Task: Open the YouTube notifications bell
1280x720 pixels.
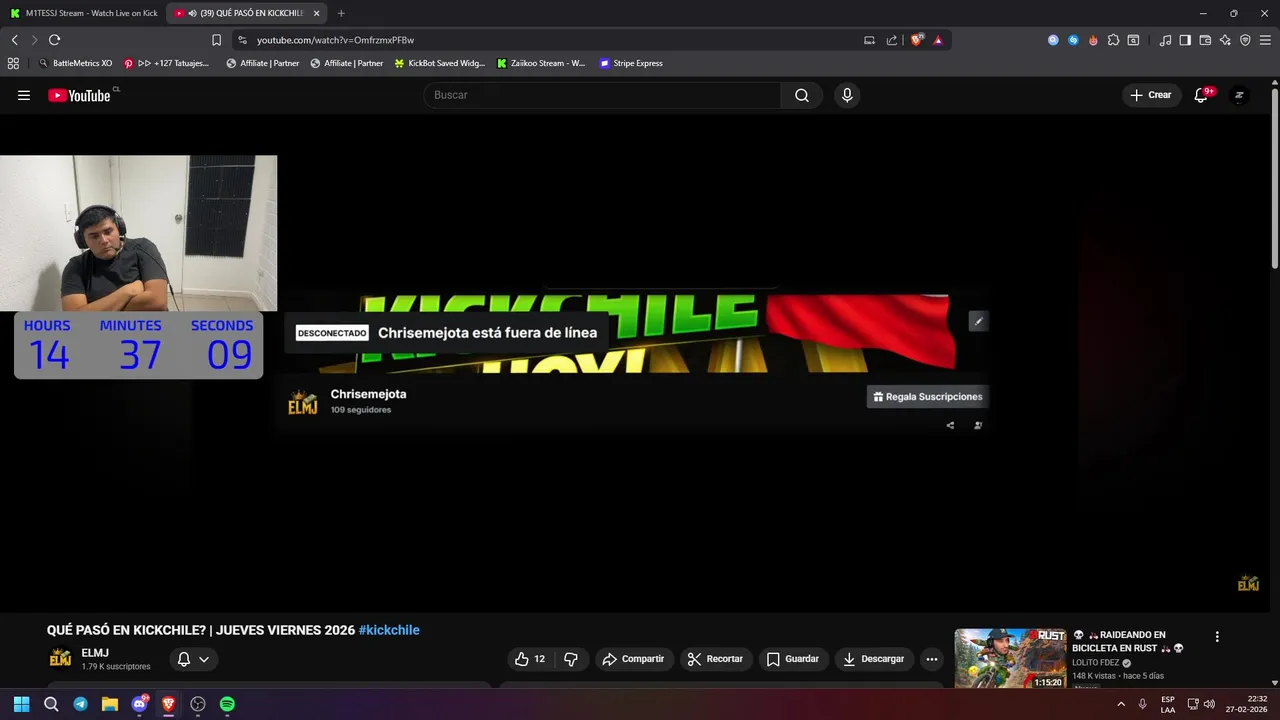Action: pyautogui.click(x=1202, y=95)
